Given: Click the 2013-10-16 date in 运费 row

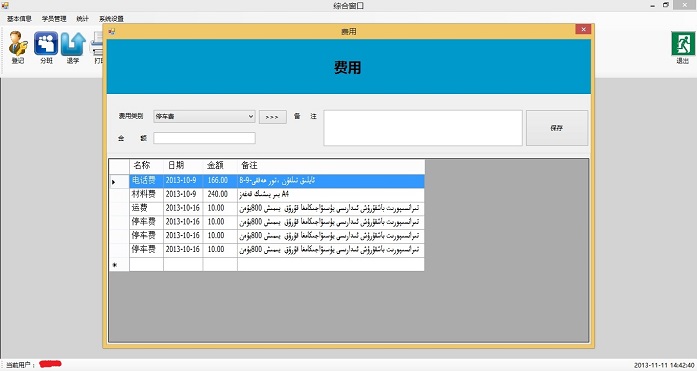Looking at the screenshot, I should [183, 208].
